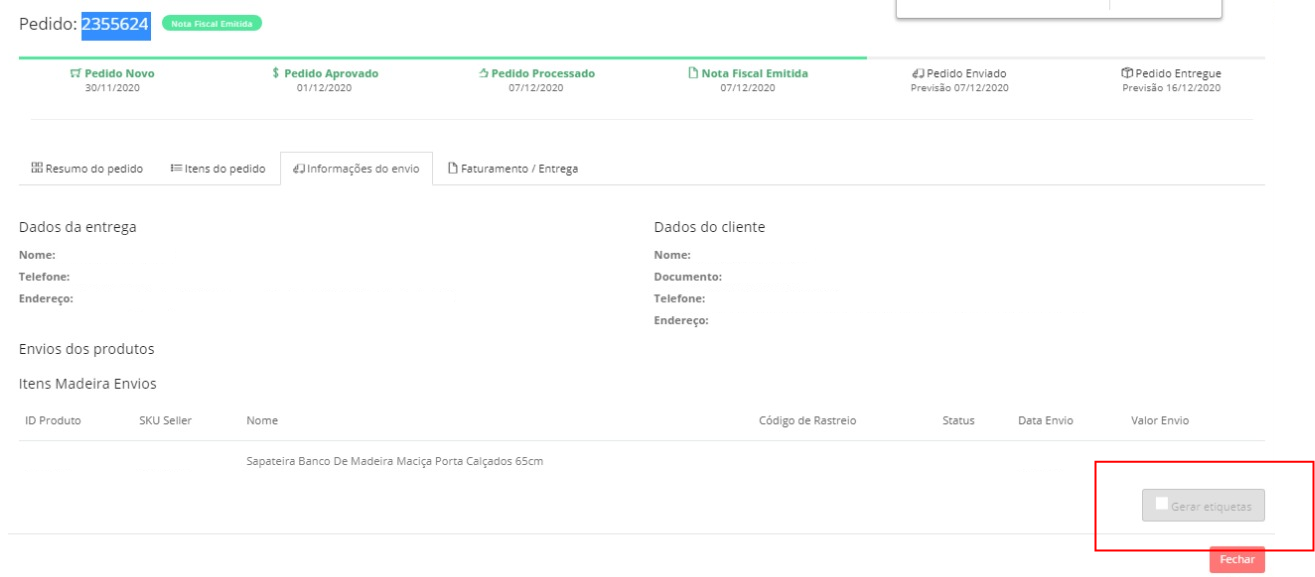Click the Valor Envio column header
The image size is (1315, 577).
(x=1160, y=421)
